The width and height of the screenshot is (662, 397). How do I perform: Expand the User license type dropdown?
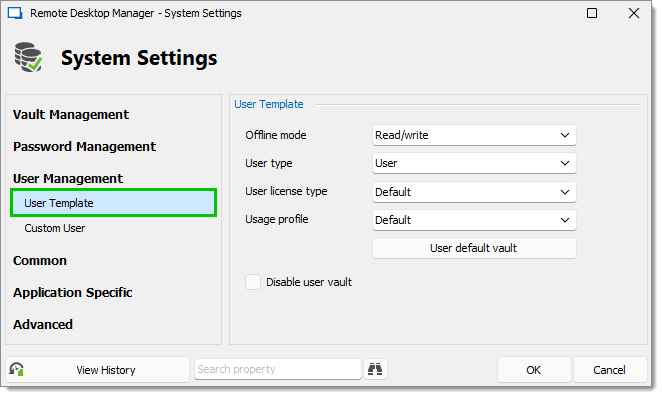pos(474,192)
